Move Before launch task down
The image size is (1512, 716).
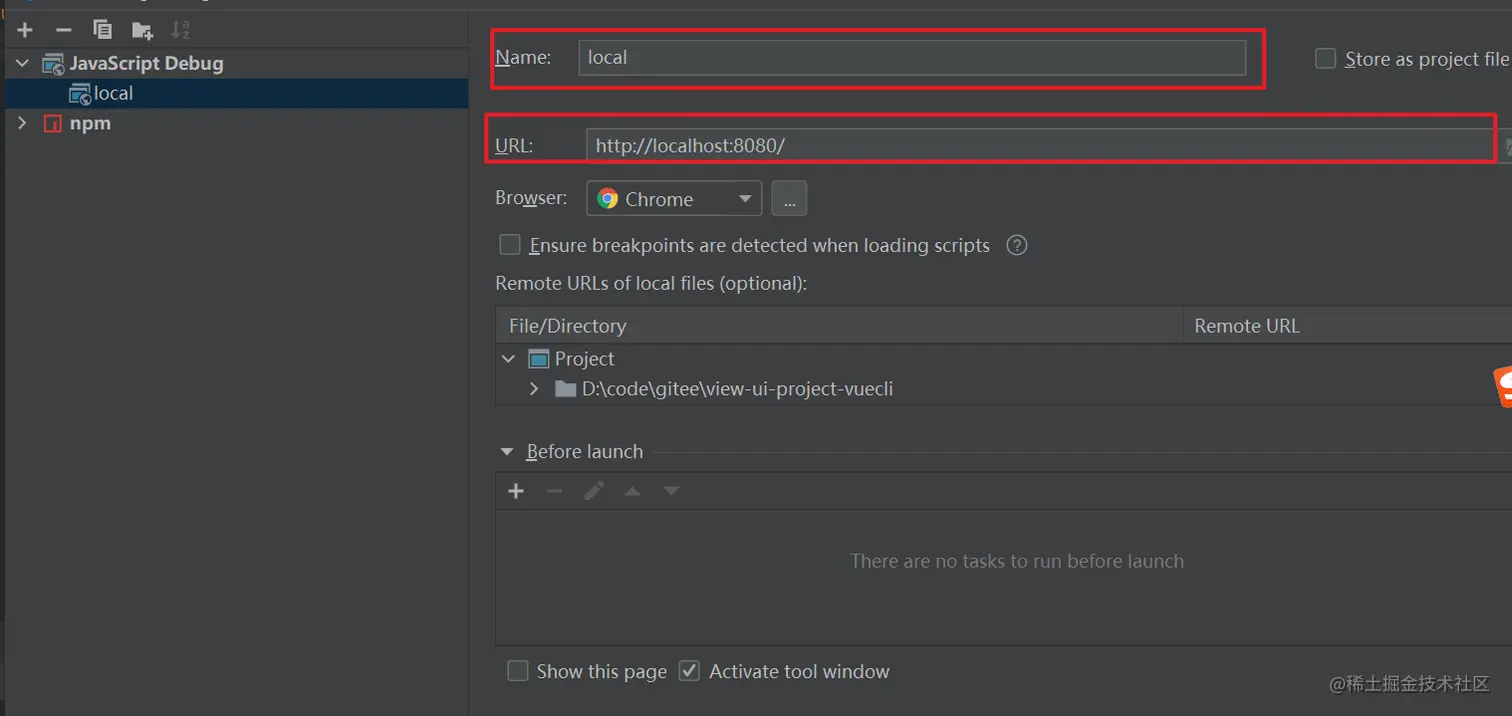coord(672,491)
